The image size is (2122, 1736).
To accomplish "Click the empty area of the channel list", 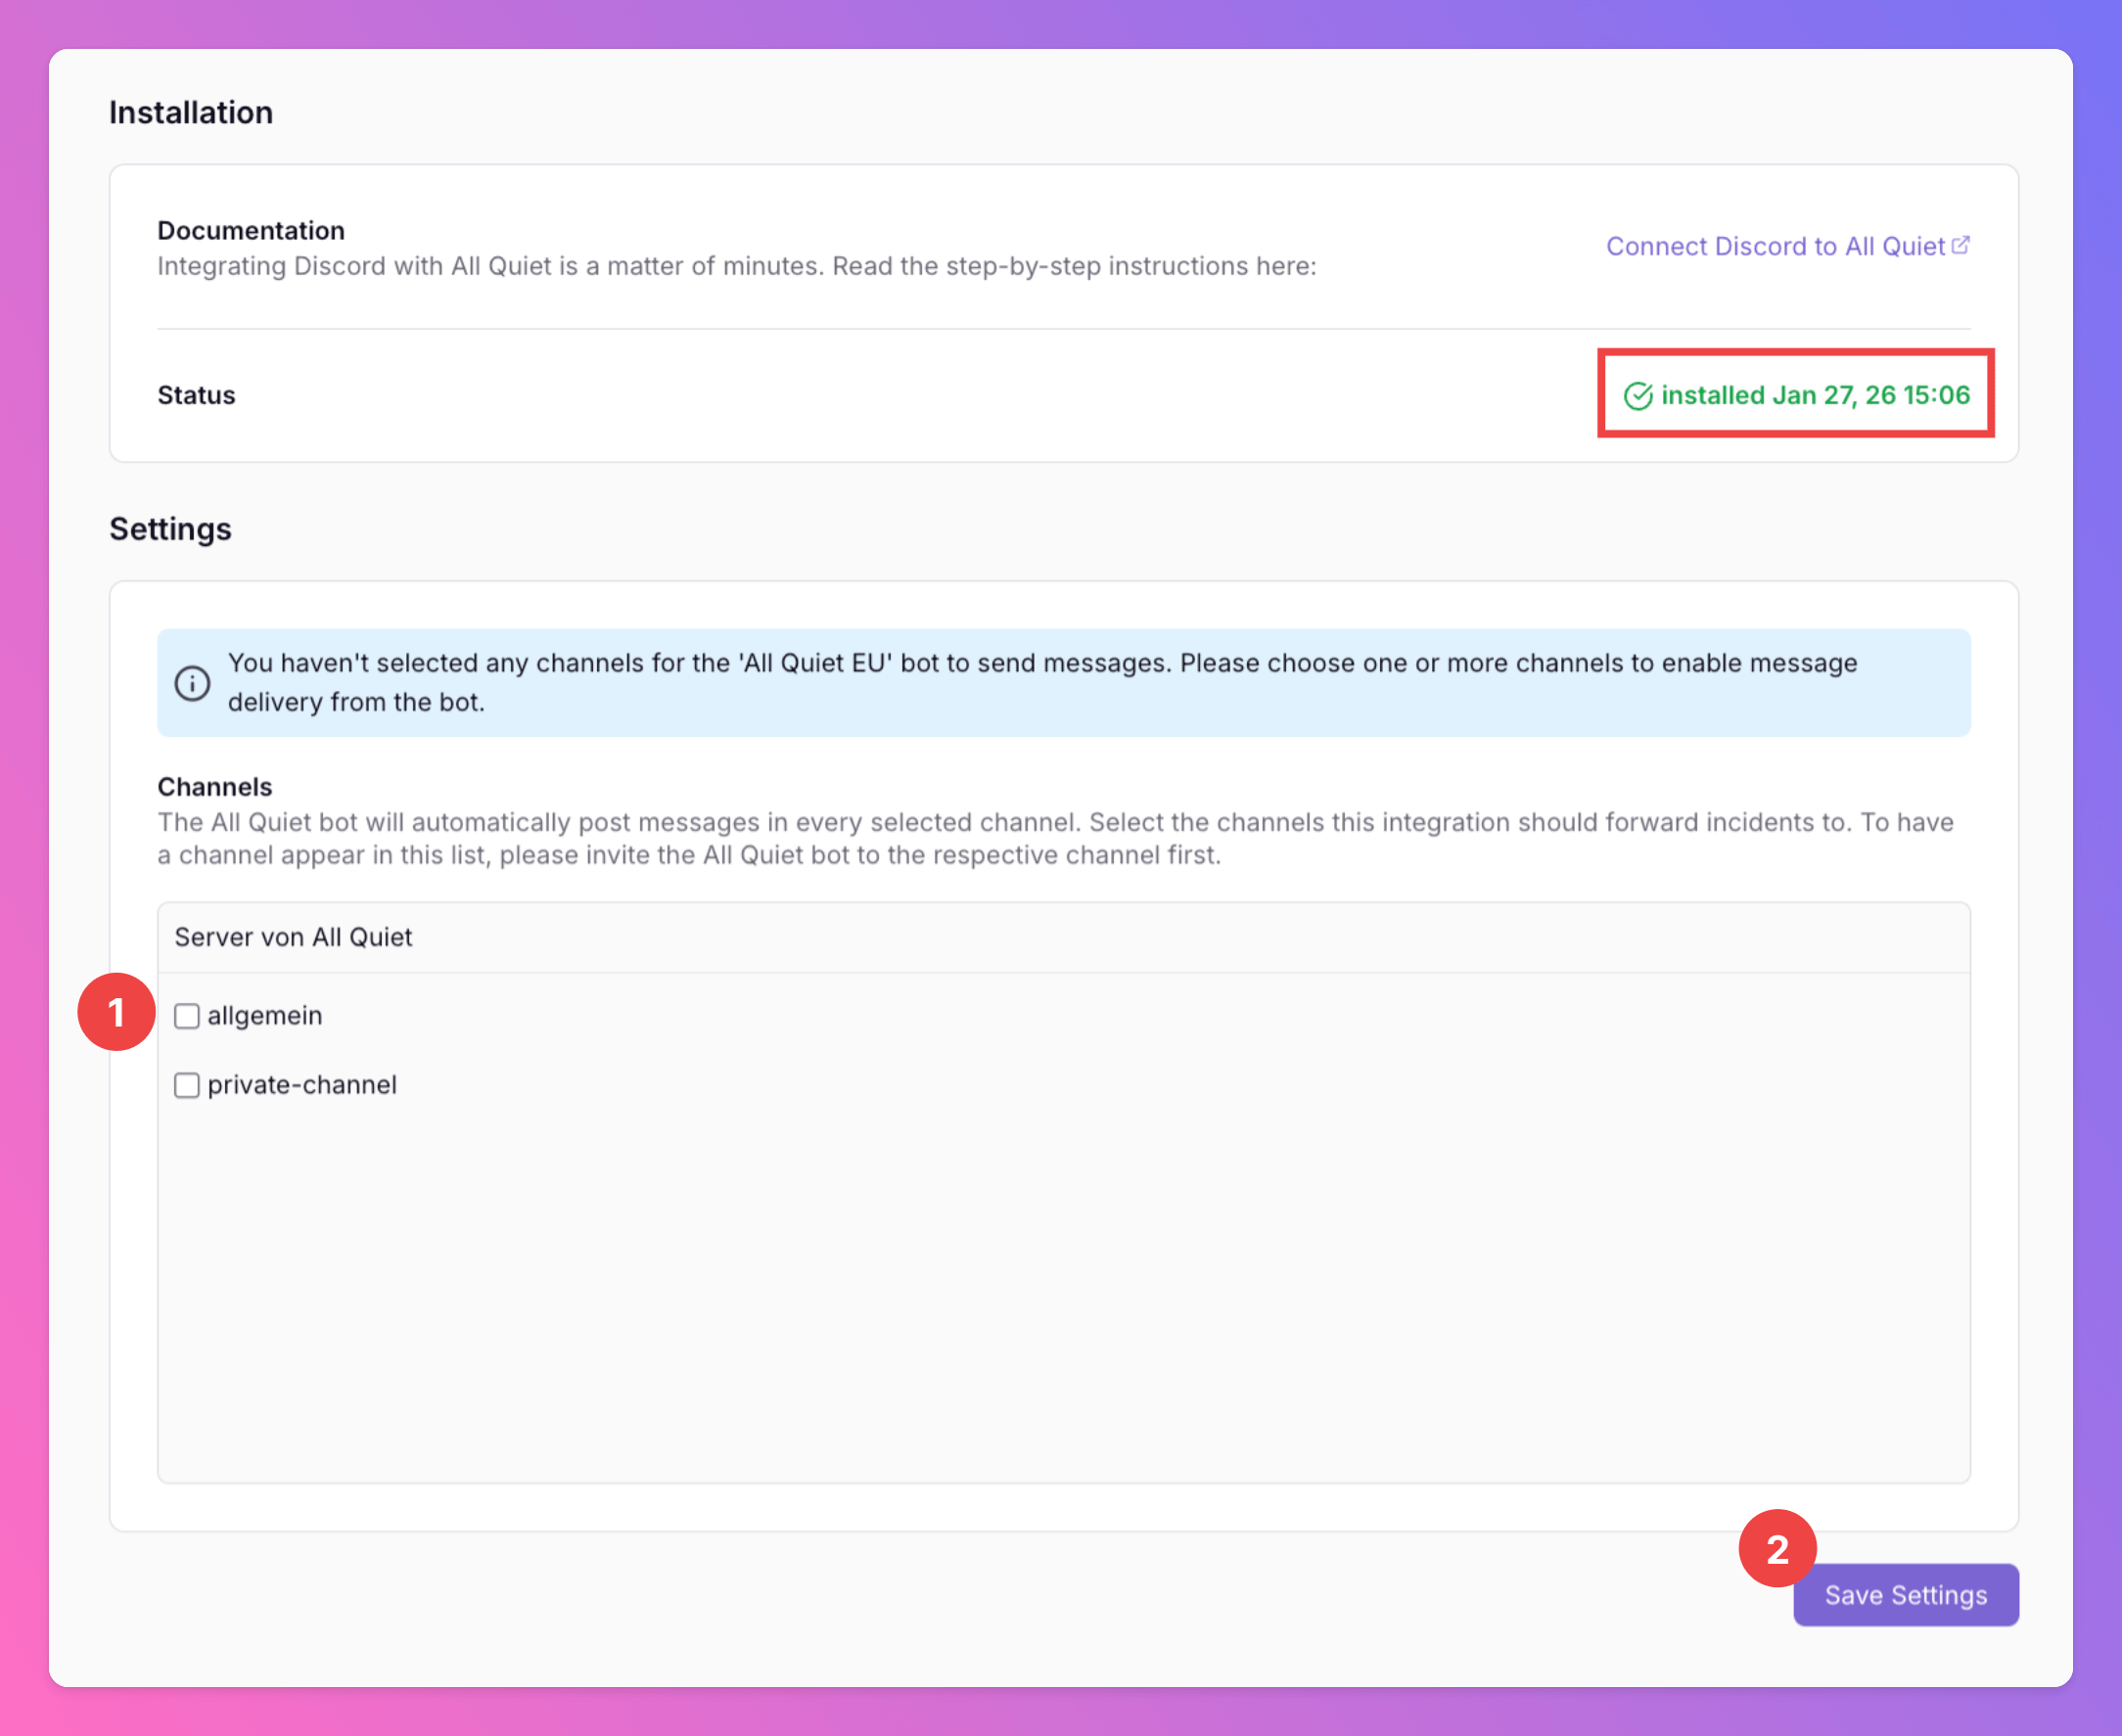I will tap(1062, 1300).
